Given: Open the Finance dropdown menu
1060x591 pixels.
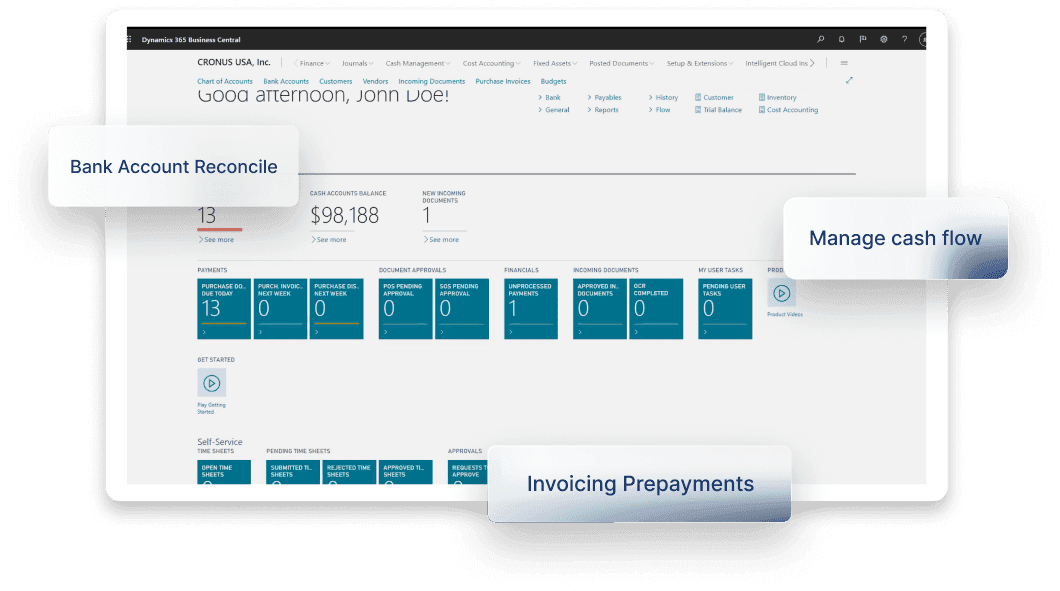Looking at the screenshot, I should coord(311,62).
